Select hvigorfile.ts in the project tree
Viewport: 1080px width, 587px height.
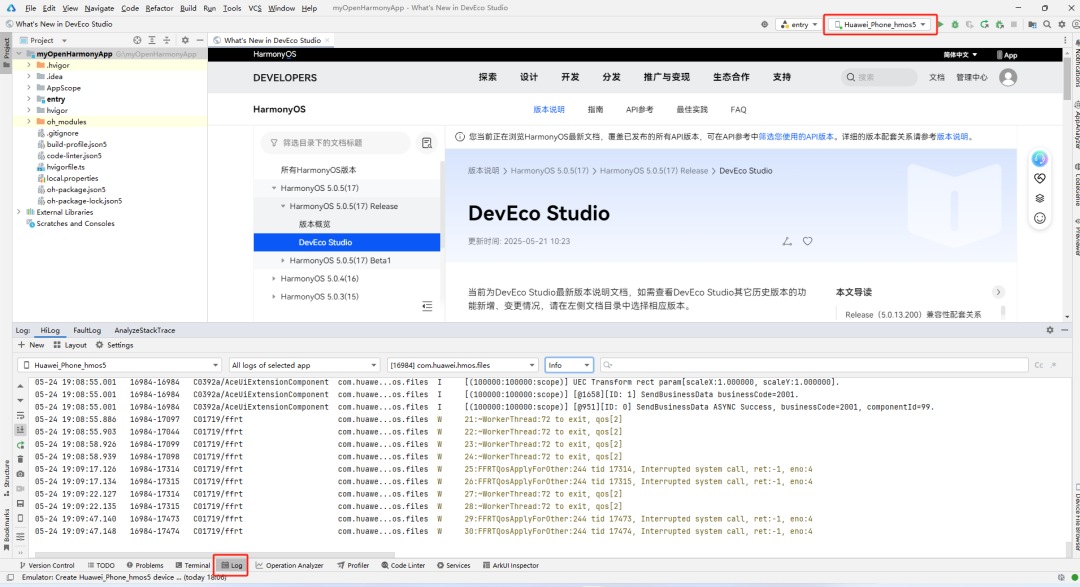pos(65,167)
